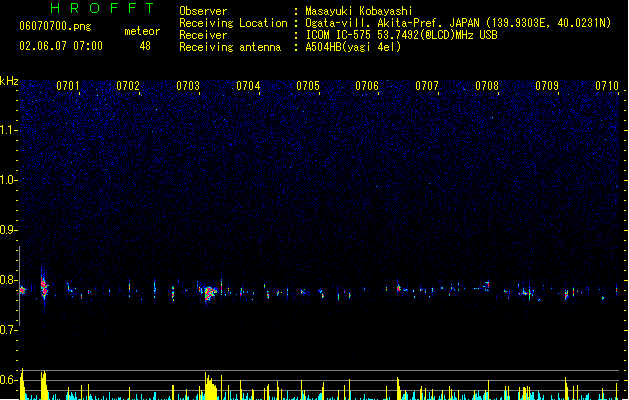The height and width of the screenshot is (400, 629).
Task: Click the meteor count value 48
Action: pyautogui.click(x=145, y=46)
